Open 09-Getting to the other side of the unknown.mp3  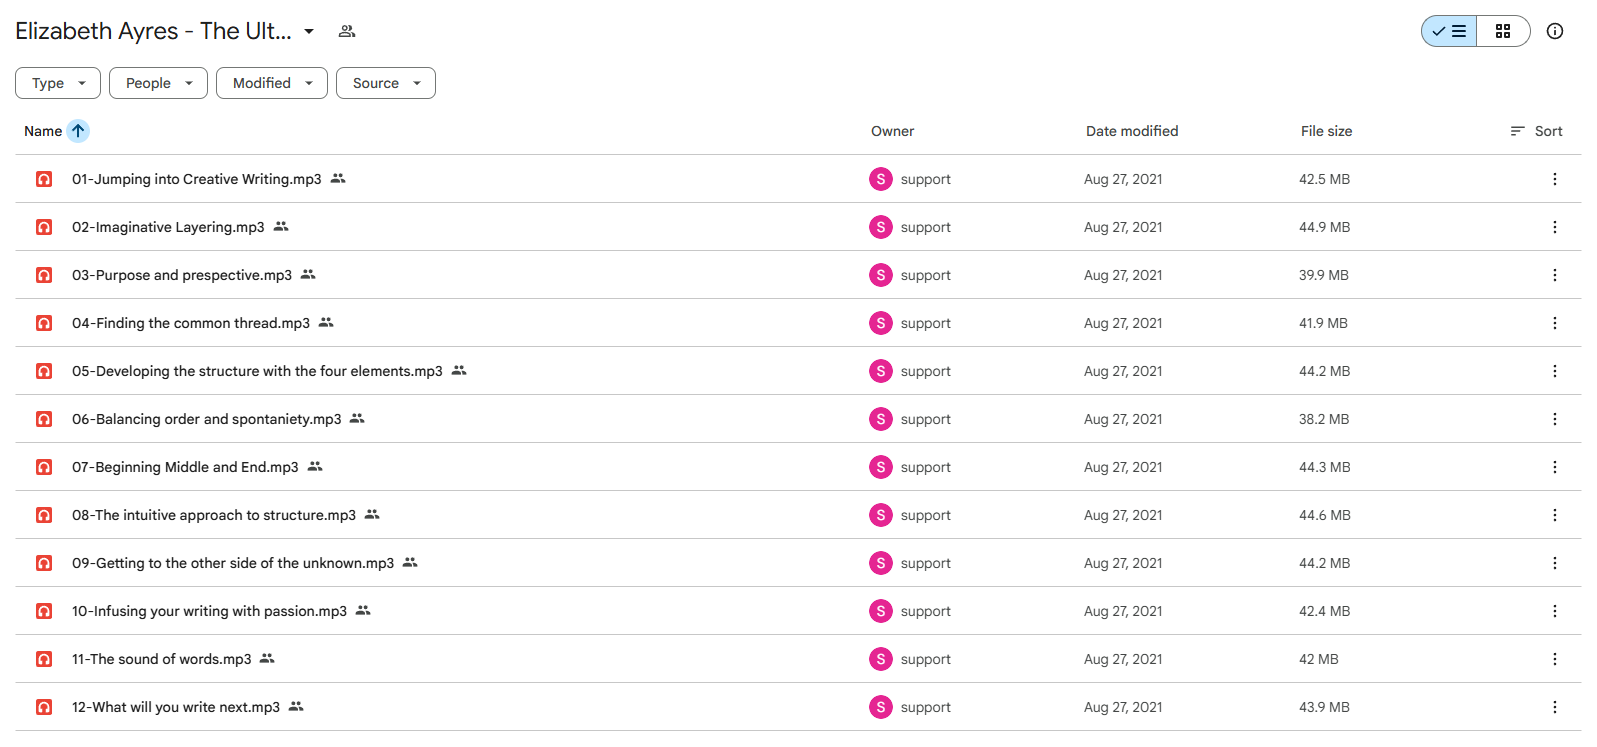point(233,563)
